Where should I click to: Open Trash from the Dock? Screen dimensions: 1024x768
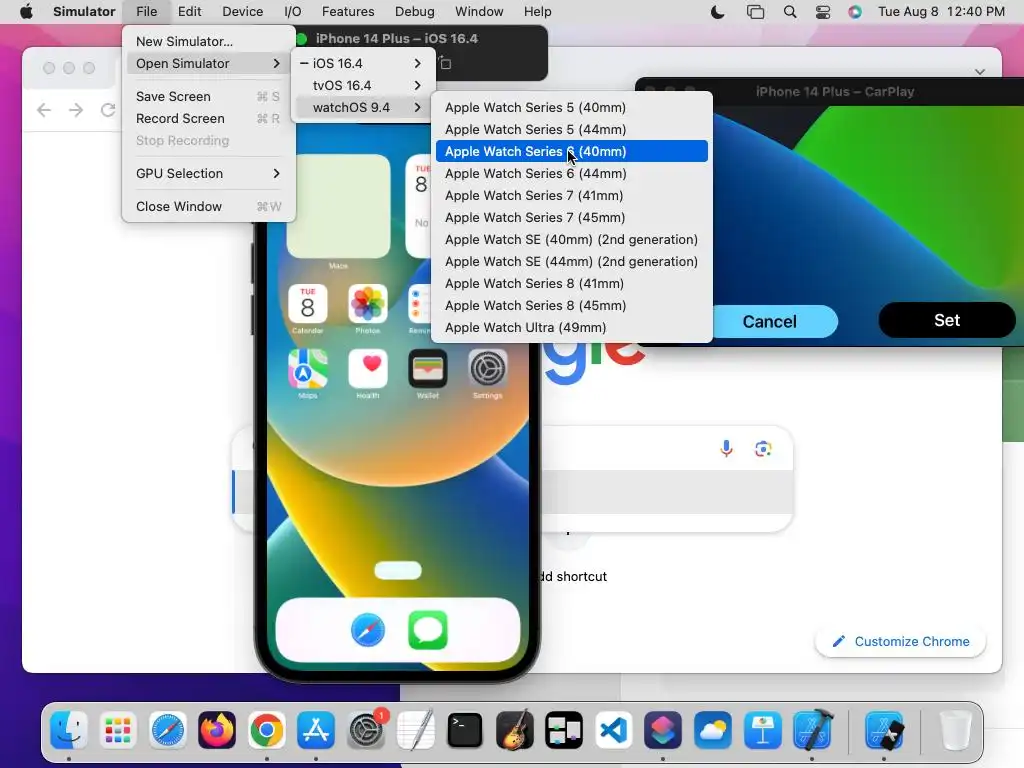[x=955, y=729]
